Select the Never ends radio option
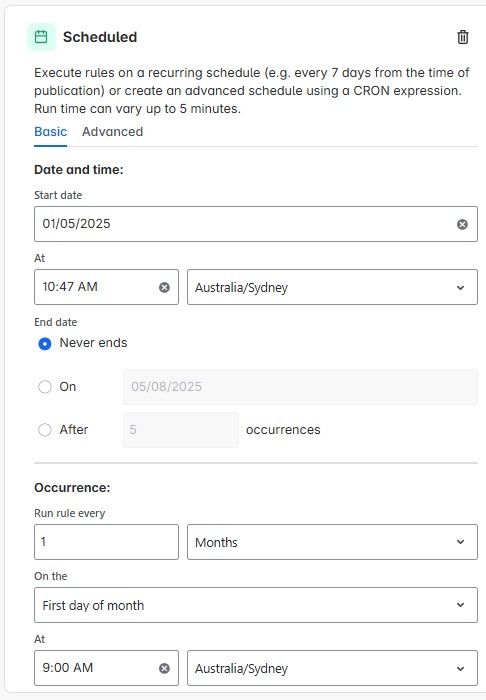This screenshot has width=486, height=700. tap(45, 344)
